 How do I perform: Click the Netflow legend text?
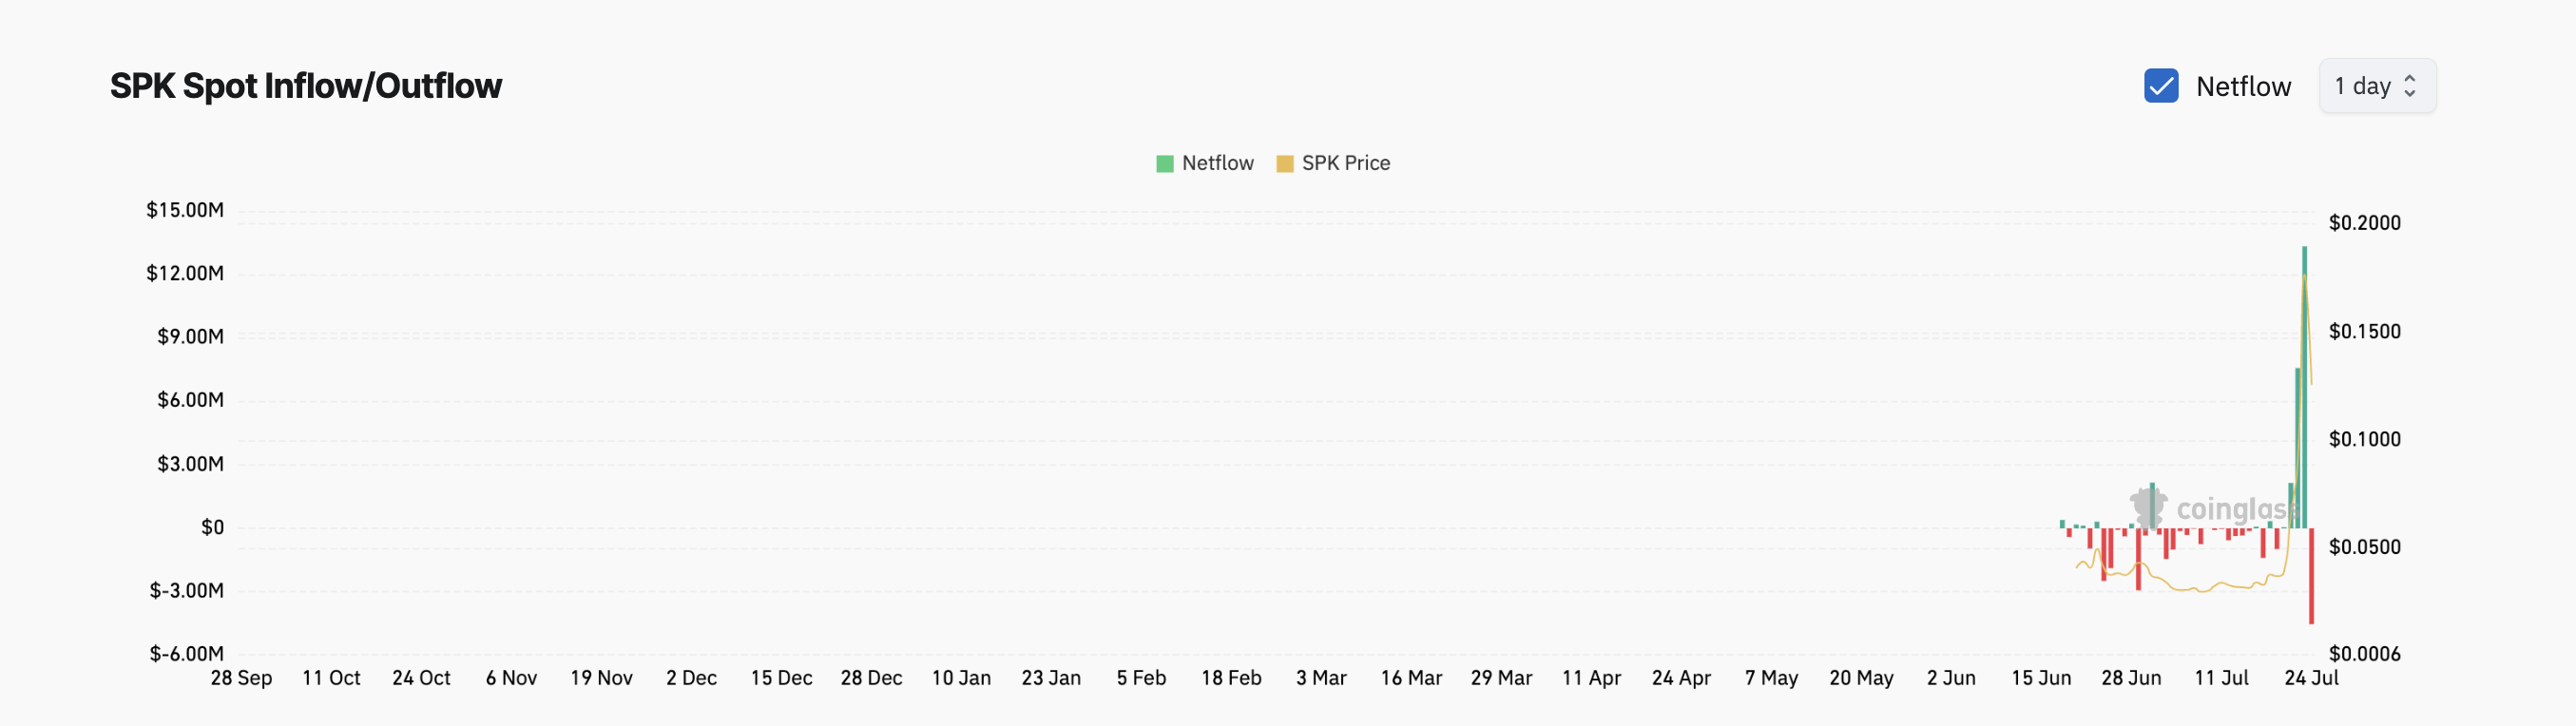point(1217,163)
